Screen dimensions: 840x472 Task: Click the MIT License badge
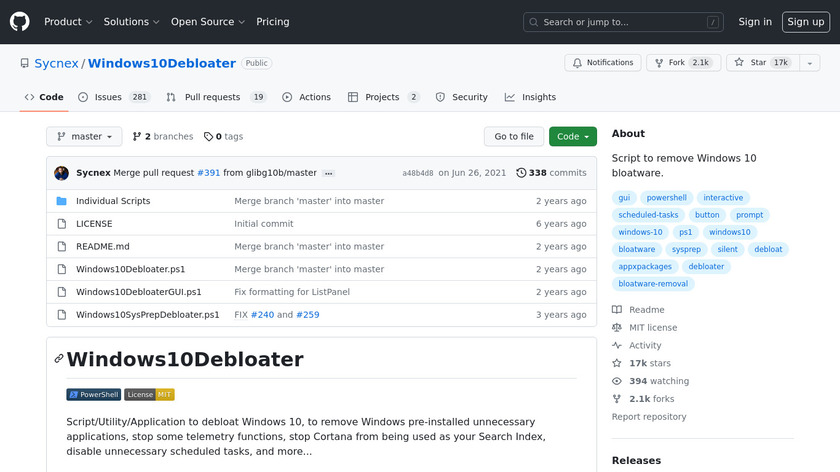point(149,395)
